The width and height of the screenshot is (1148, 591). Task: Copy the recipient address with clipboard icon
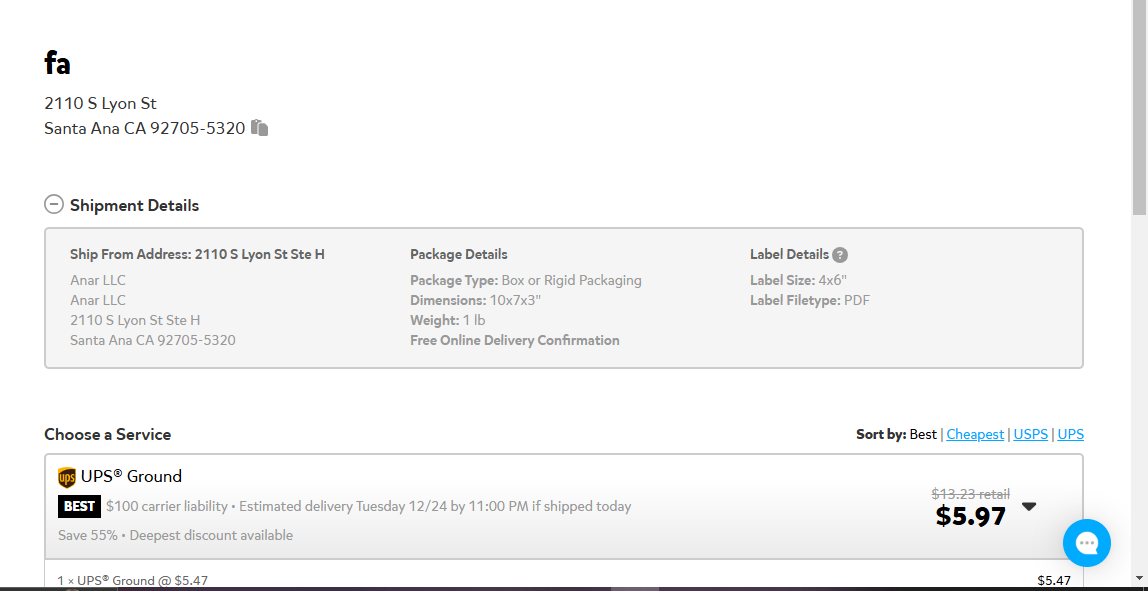(259, 128)
